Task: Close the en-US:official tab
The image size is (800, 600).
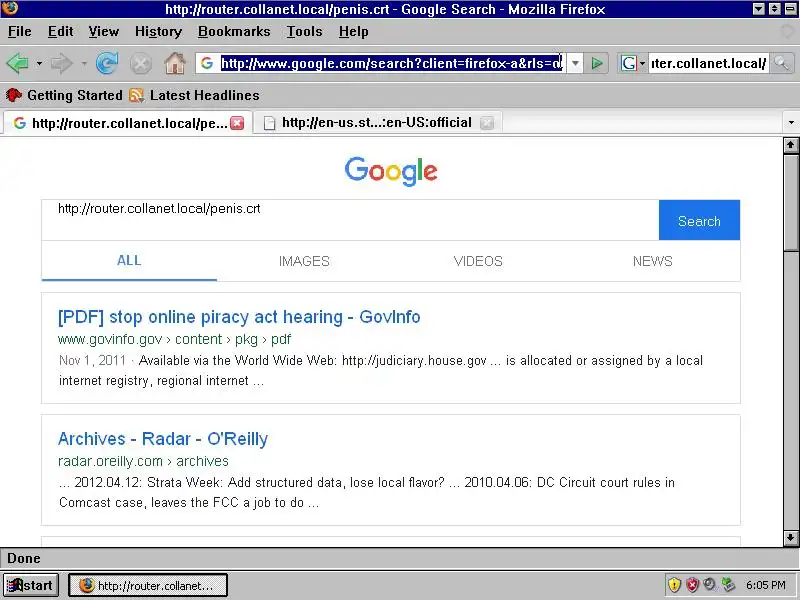Action: [487, 123]
